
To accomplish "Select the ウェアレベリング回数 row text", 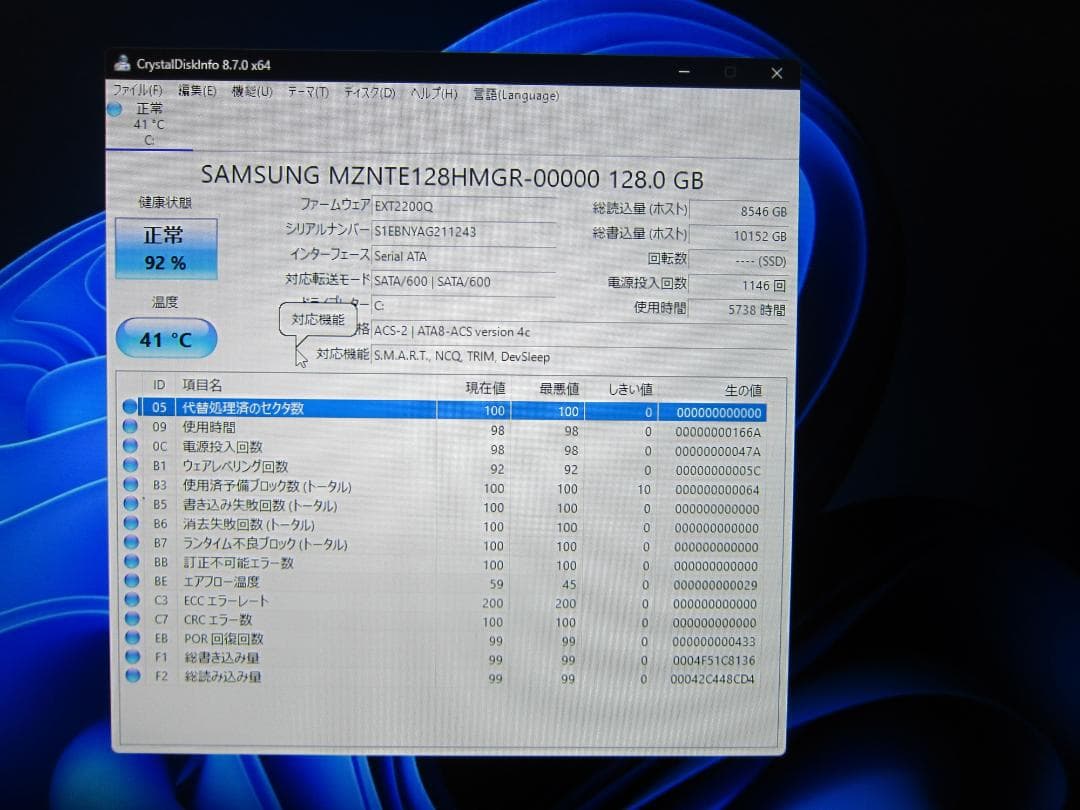I will pos(235,466).
